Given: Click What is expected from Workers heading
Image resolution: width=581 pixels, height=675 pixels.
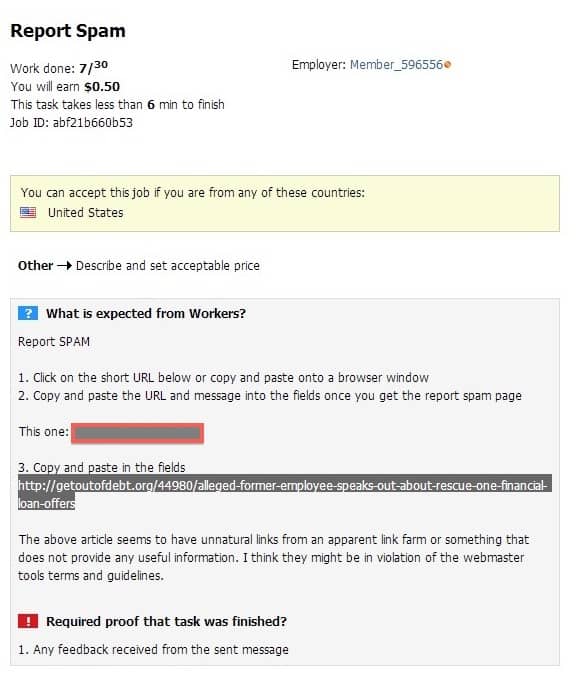Looking at the screenshot, I should point(146,313).
